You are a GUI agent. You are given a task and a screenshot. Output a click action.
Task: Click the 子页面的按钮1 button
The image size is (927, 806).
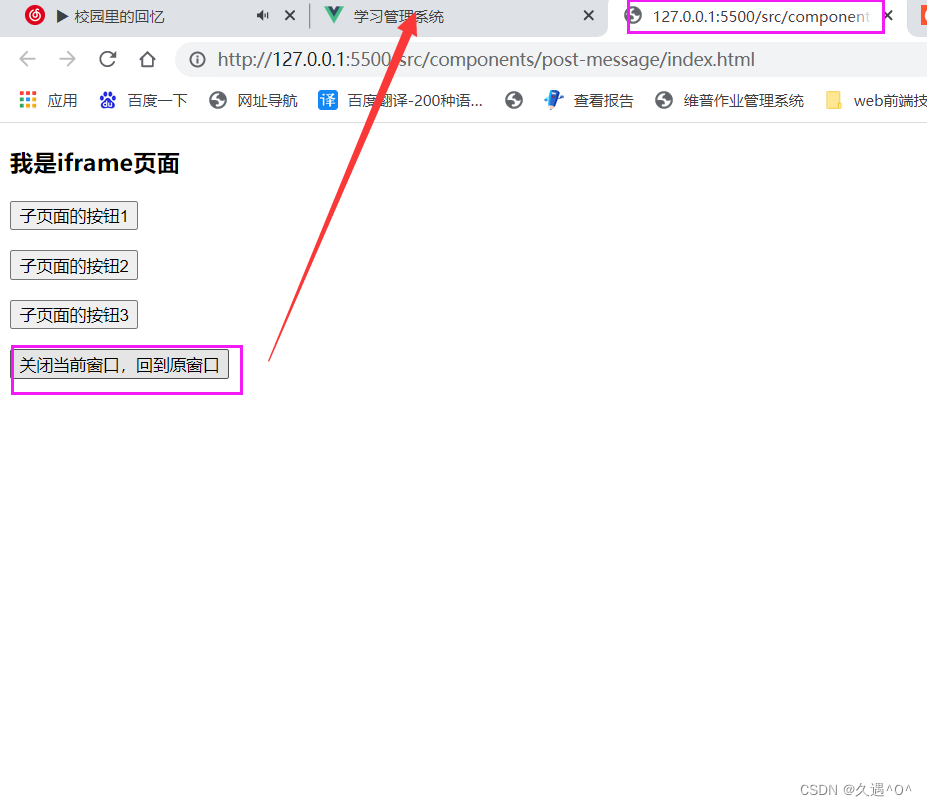[x=73, y=215]
